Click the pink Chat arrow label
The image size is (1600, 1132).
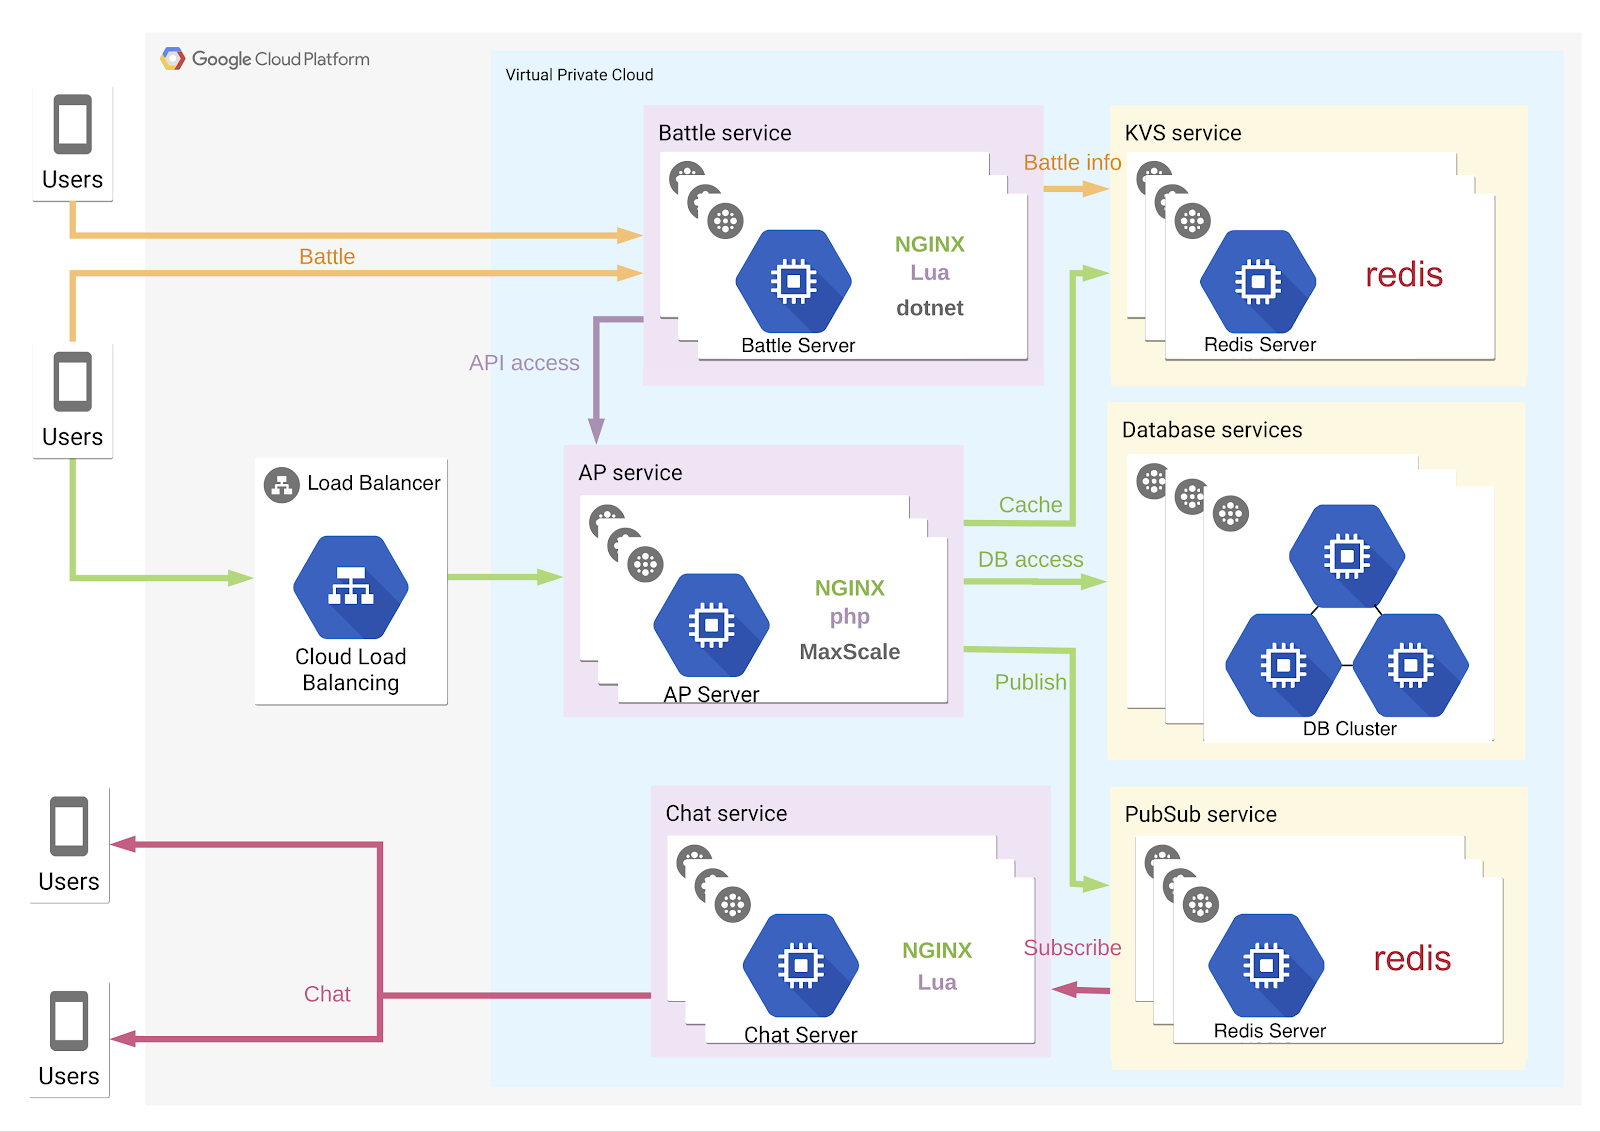[x=327, y=994]
